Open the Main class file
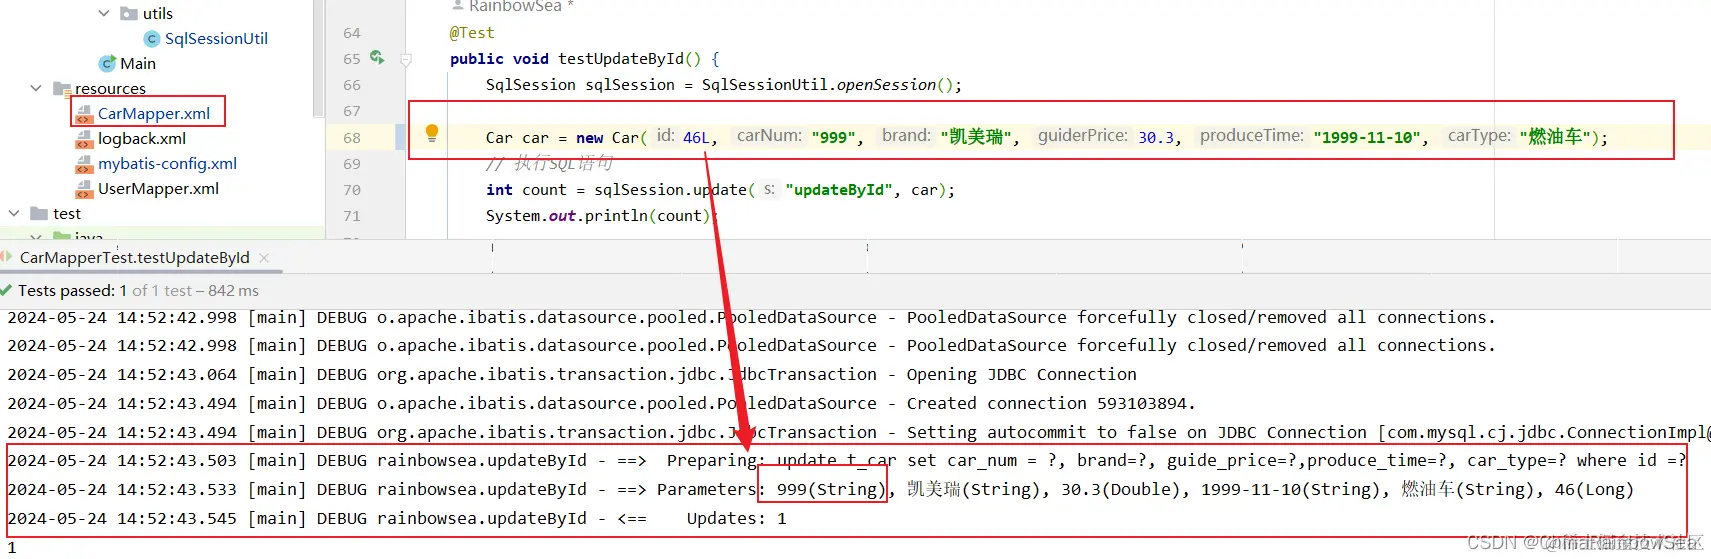This screenshot has width=1711, height=559. (x=138, y=63)
